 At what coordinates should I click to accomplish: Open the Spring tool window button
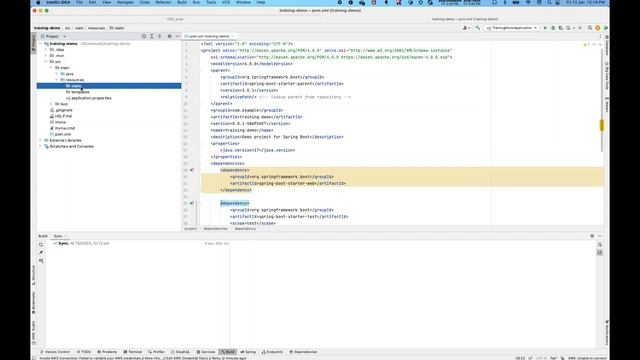(x=248, y=352)
